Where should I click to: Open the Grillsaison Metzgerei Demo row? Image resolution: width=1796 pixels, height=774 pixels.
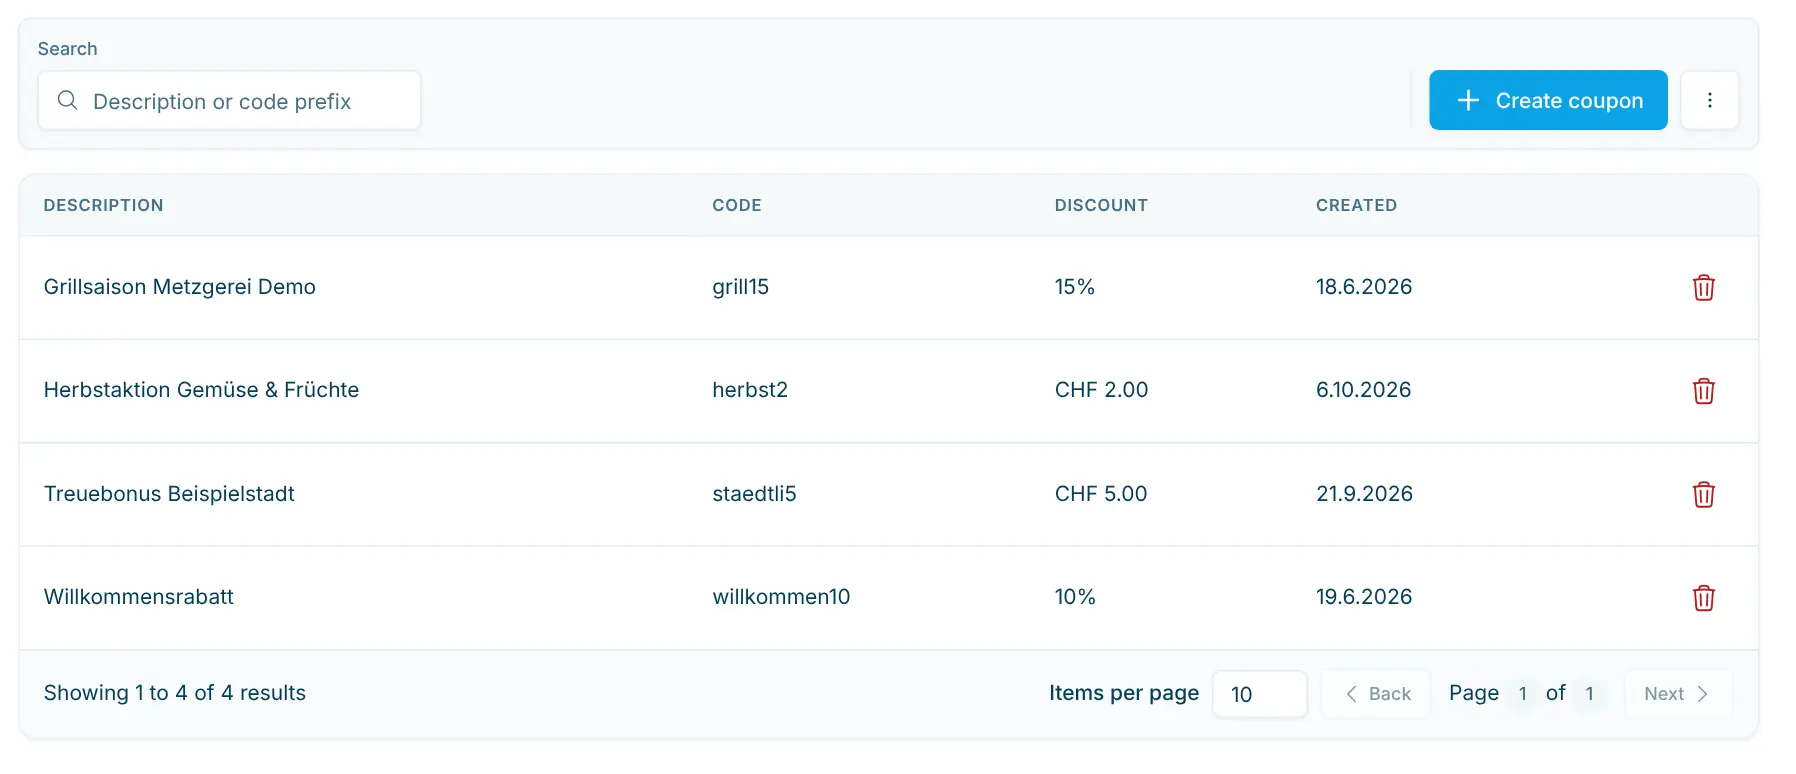coord(888,288)
